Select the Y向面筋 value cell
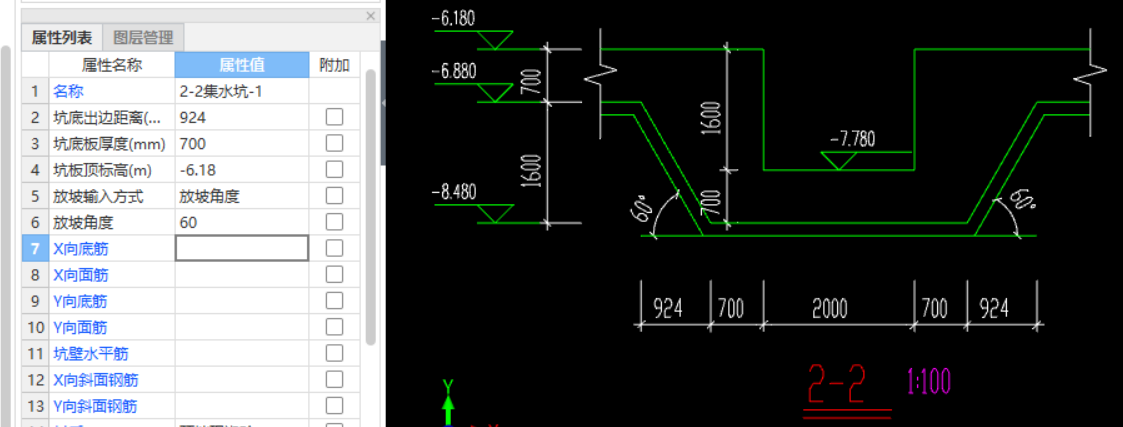The image size is (1123, 427). [x=242, y=327]
